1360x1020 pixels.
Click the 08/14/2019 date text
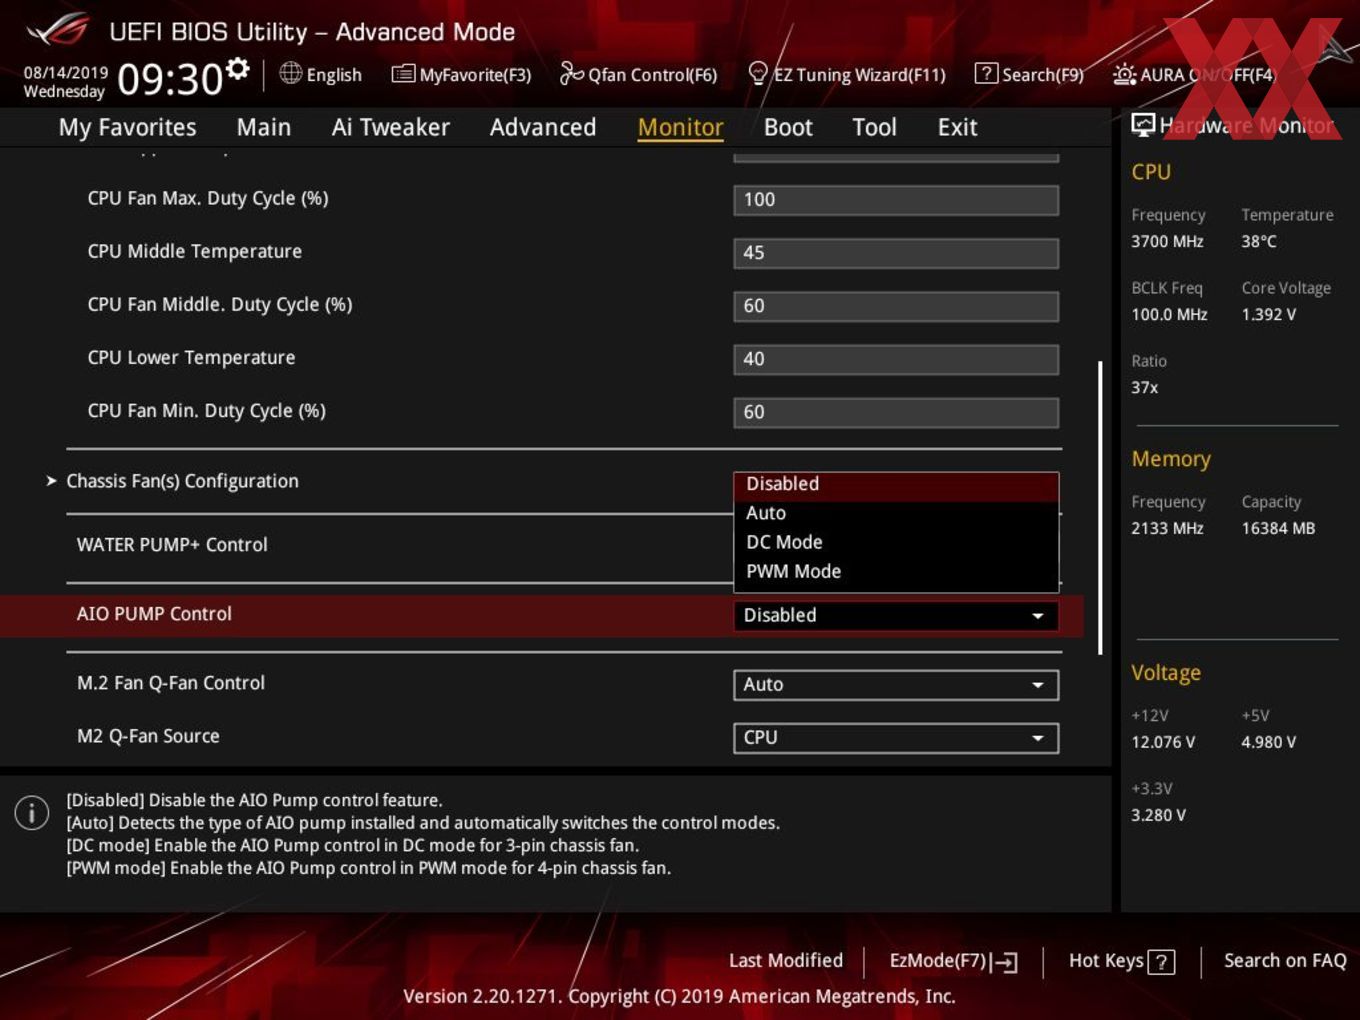(66, 73)
